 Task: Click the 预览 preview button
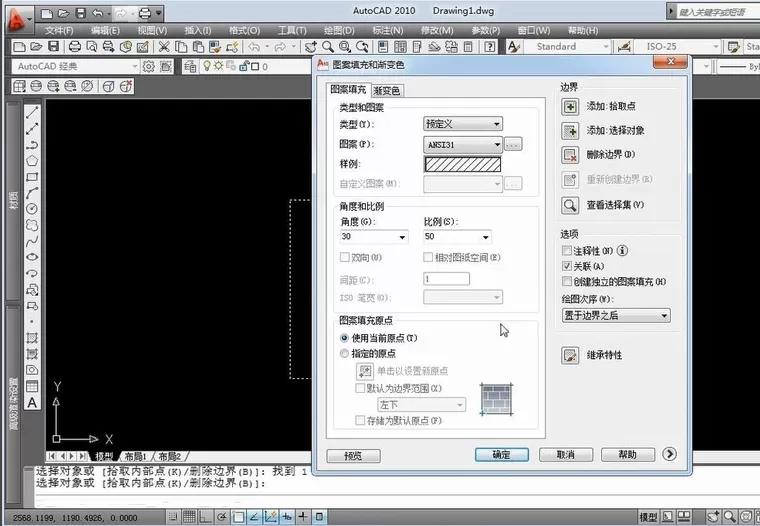pyautogui.click(x=353, y=456)
